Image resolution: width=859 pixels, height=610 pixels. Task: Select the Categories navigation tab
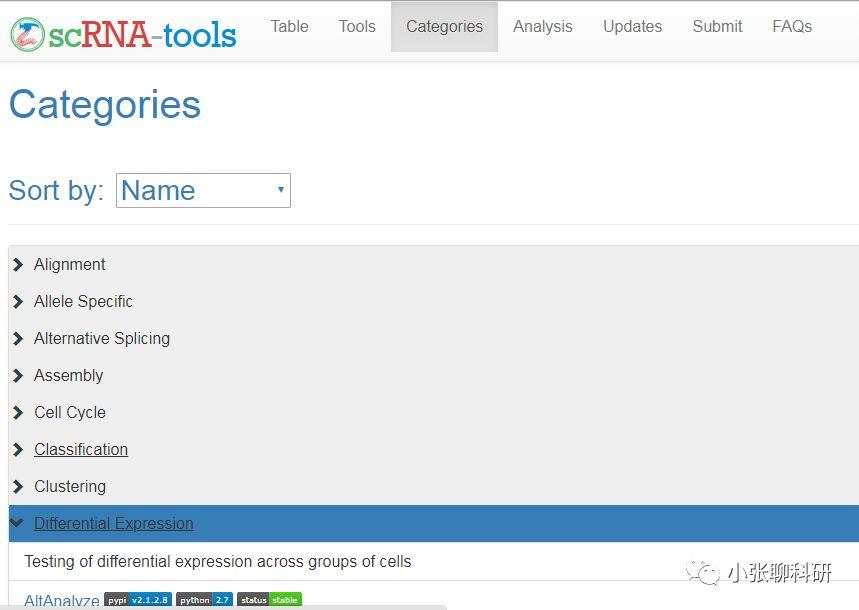(x=444, y=27)
